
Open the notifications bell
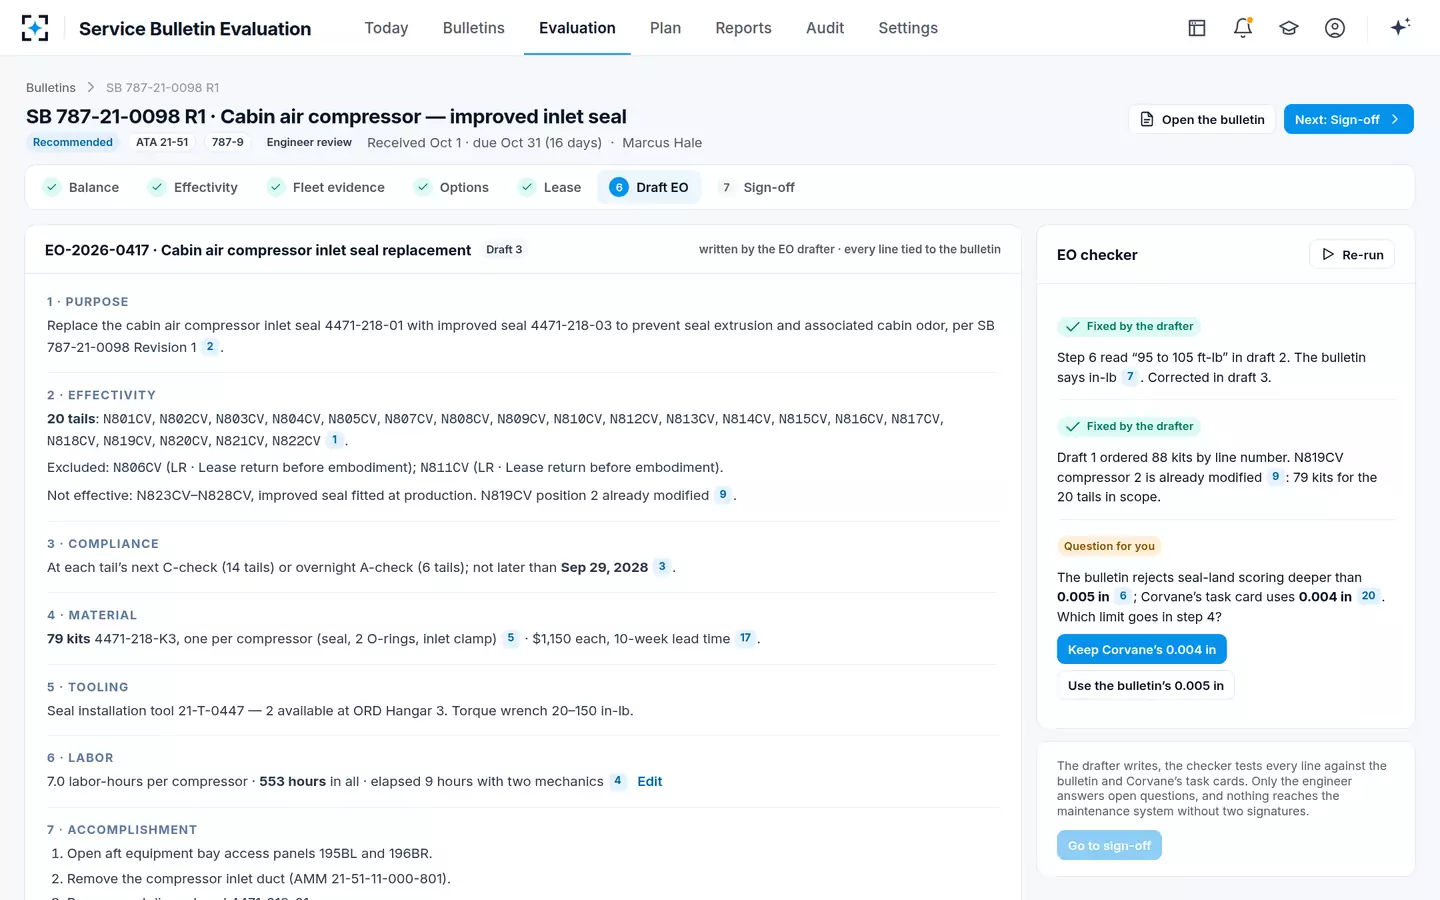click(1243, 28)
